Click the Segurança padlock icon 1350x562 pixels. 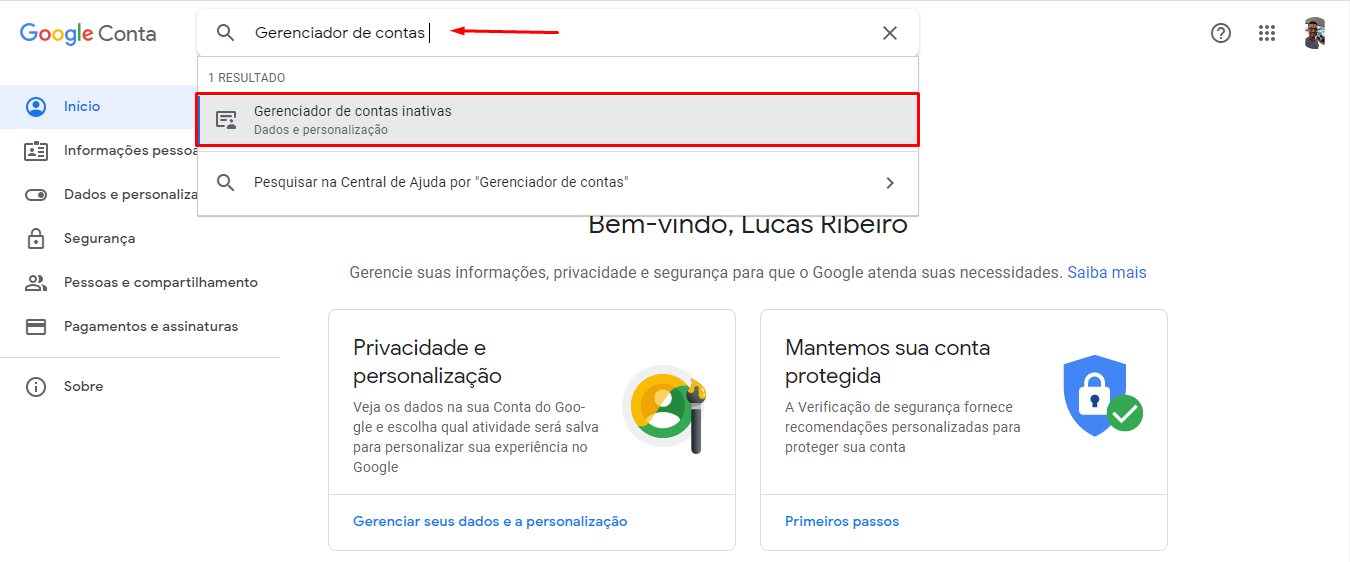pos(36,239)
